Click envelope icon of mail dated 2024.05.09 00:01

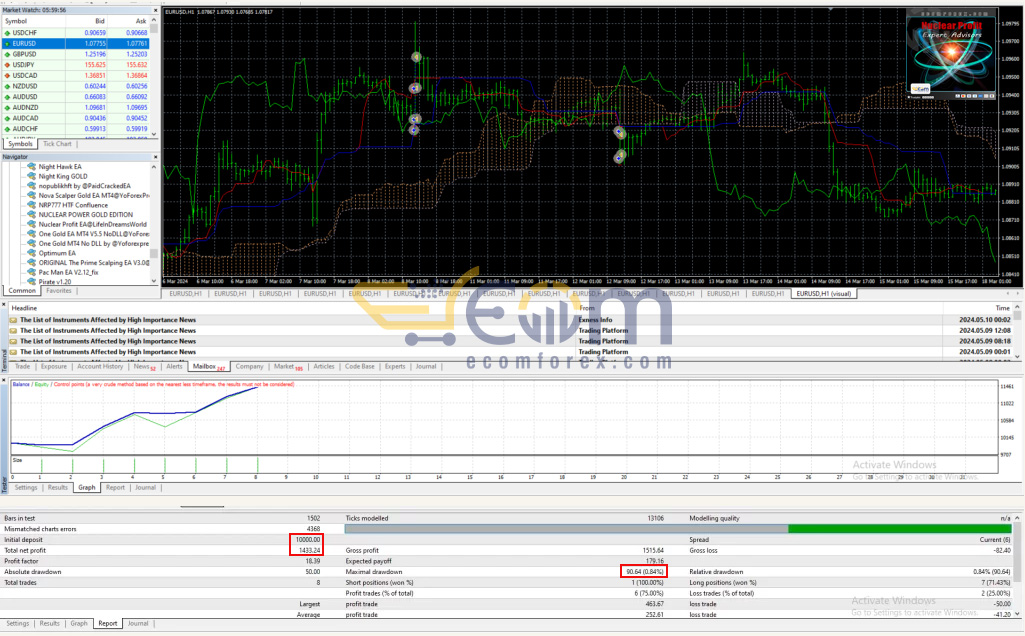[x=13, y=352]
